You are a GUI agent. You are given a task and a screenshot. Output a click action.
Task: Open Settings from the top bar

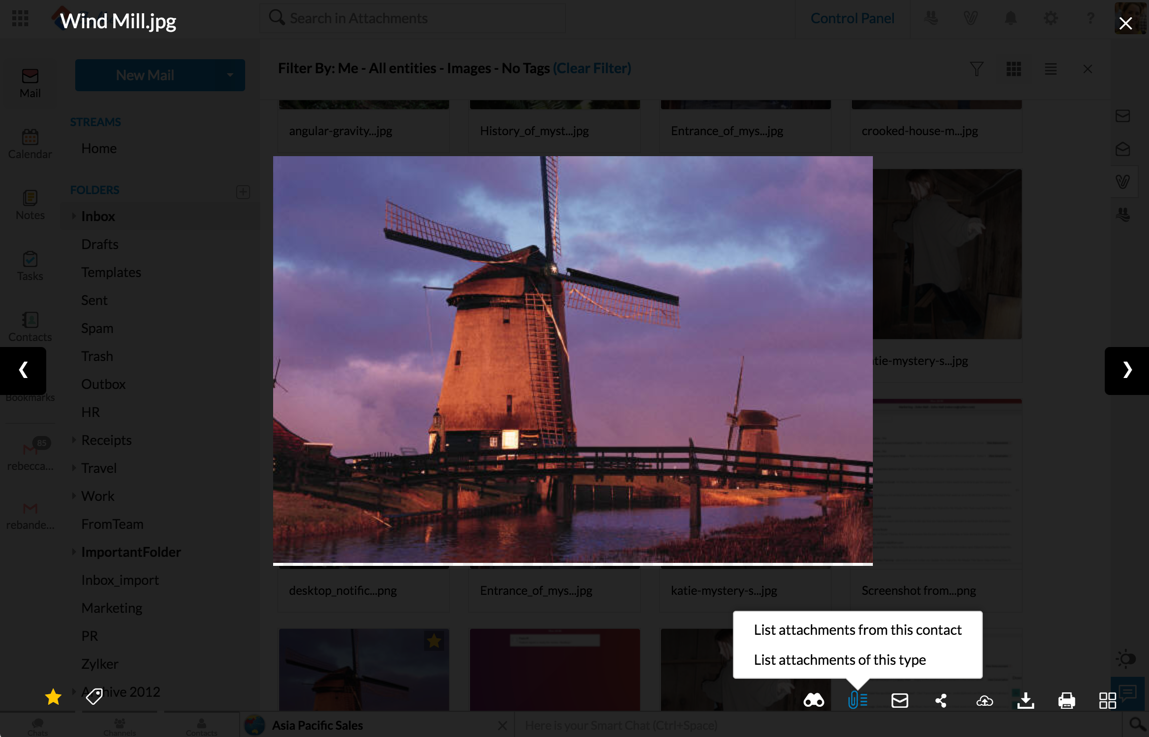1050,17
